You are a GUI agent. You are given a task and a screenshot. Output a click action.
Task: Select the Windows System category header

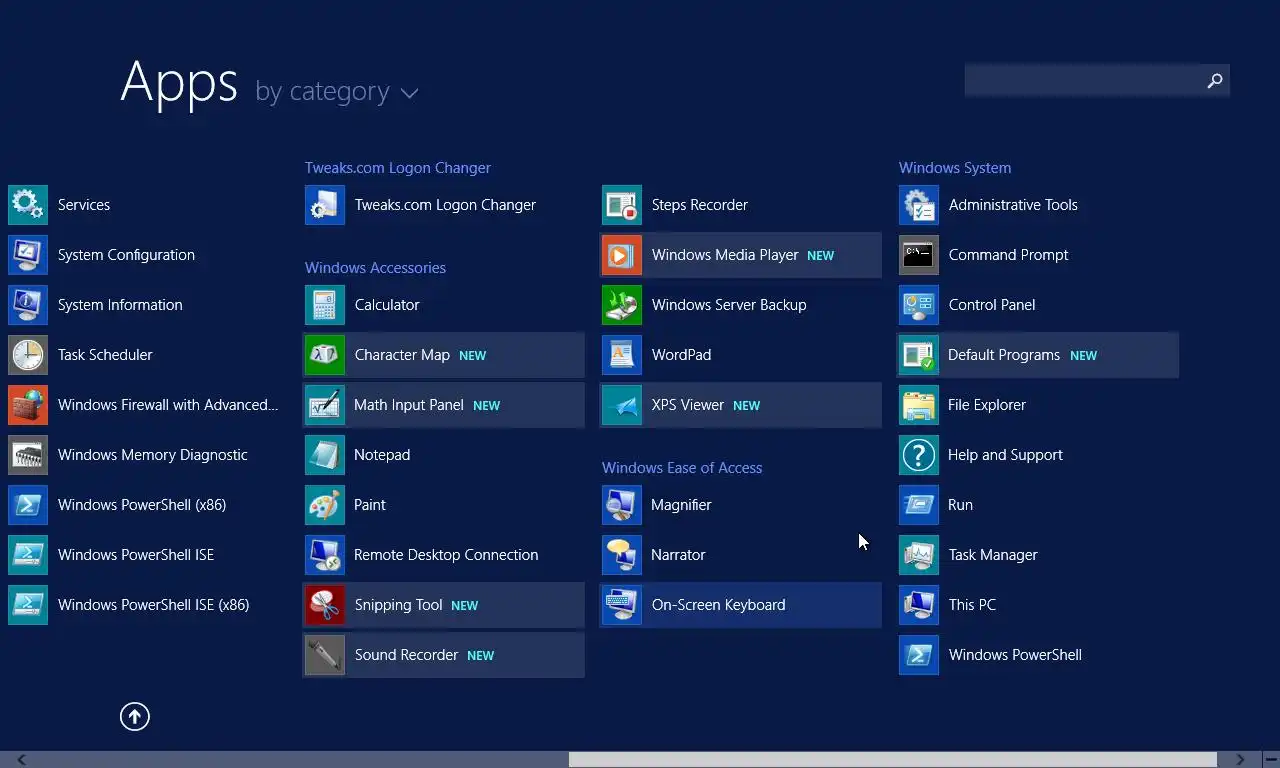955,168
